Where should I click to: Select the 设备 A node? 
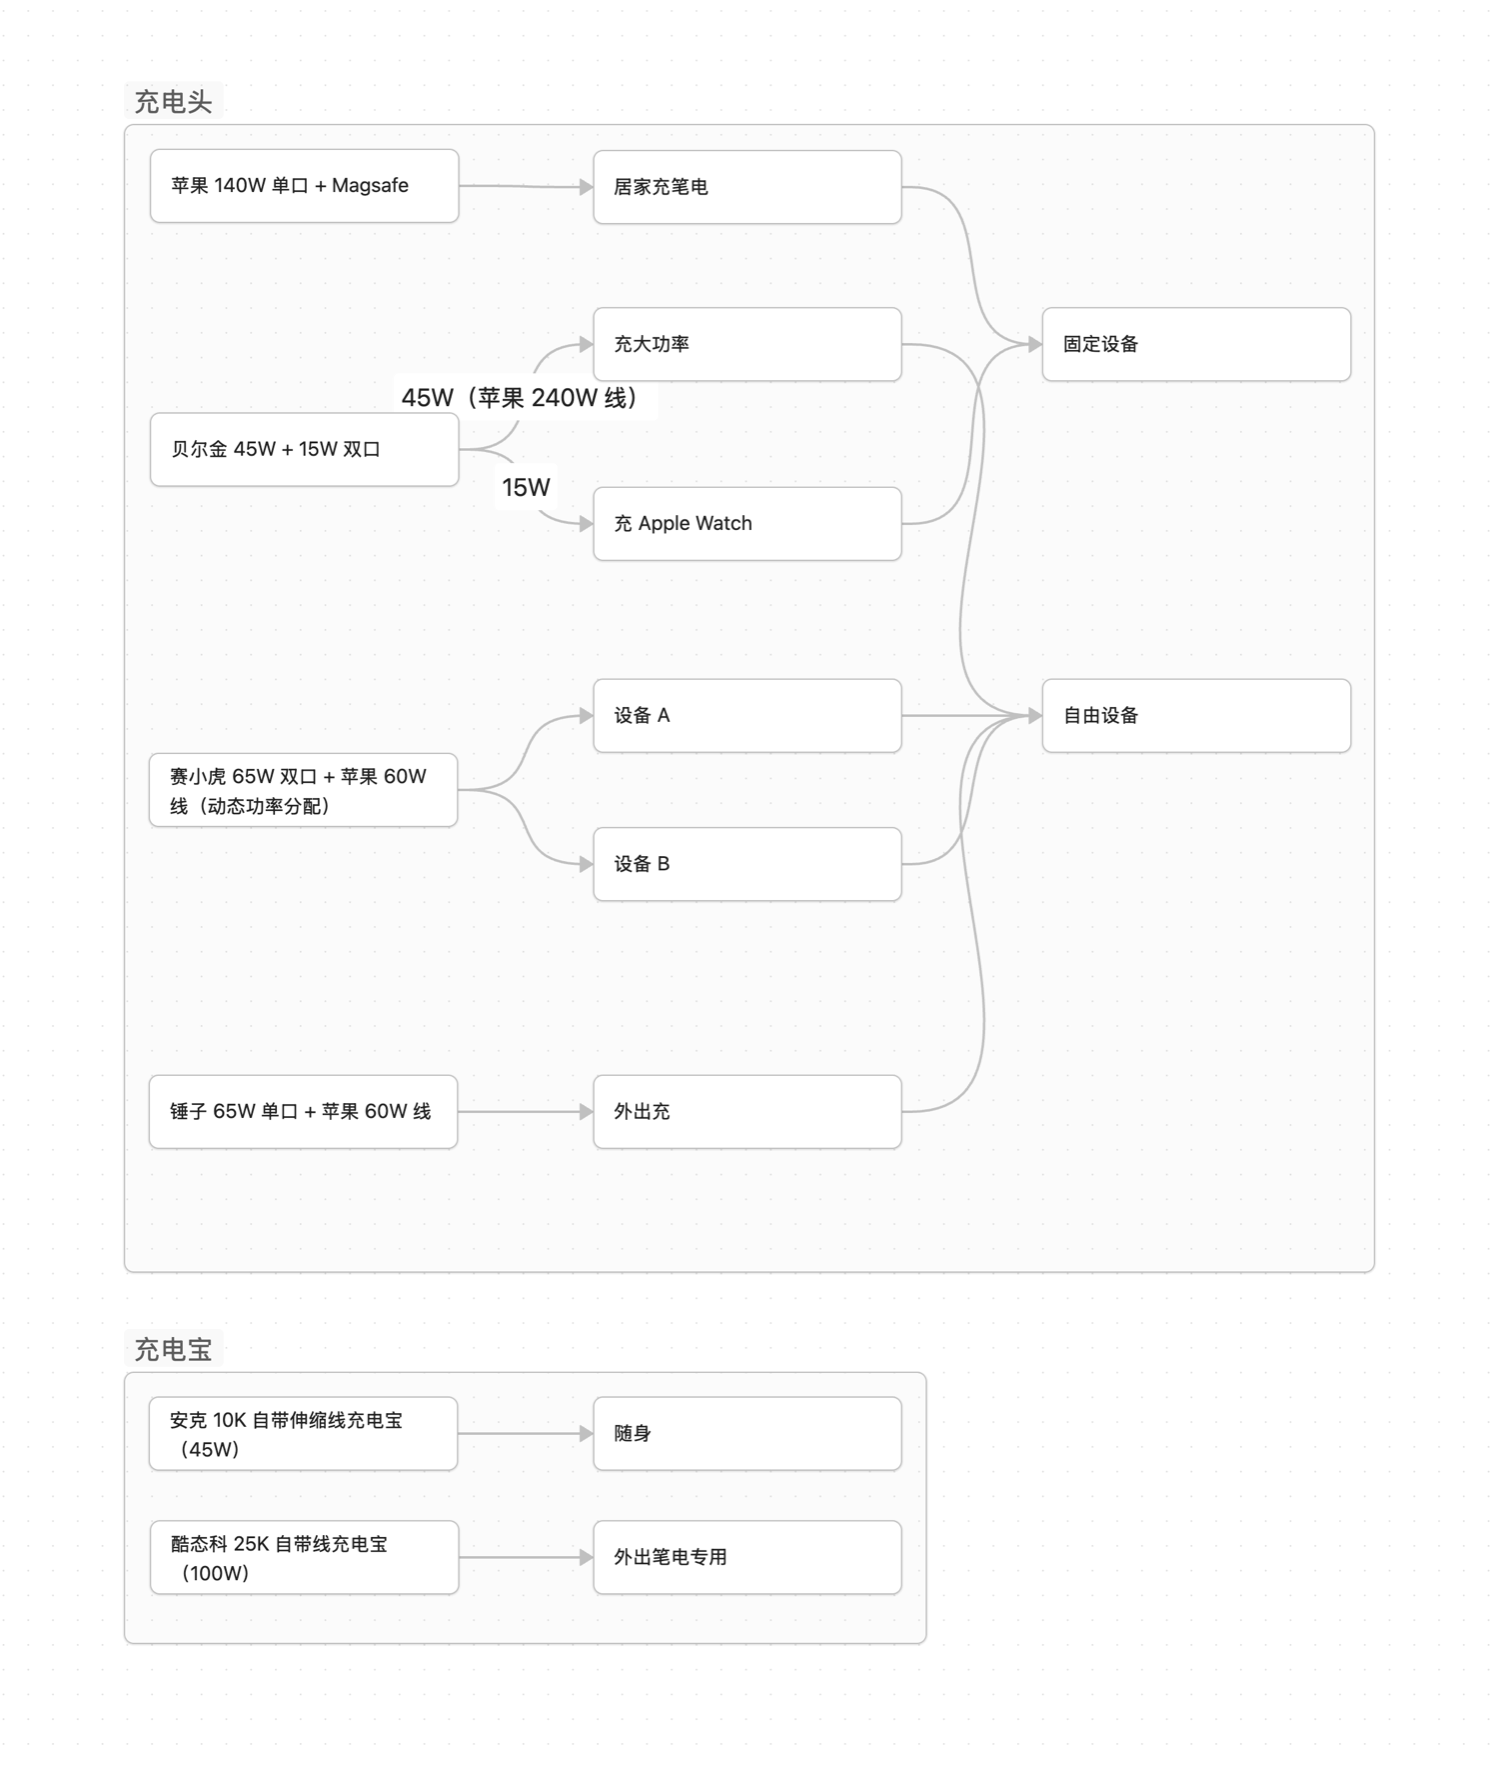[x=747, y=716]
